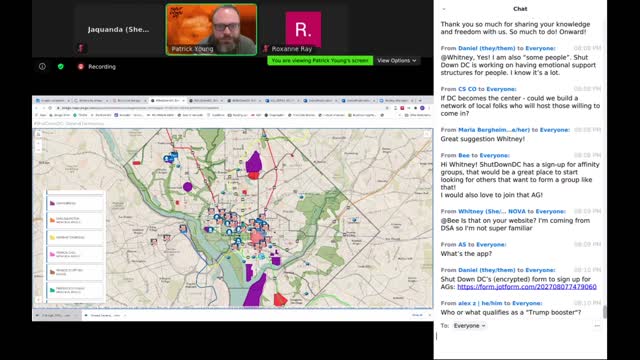640x360 pixels.
Task: Open the browser three-dot menu
Action: (x=429, y=108)
